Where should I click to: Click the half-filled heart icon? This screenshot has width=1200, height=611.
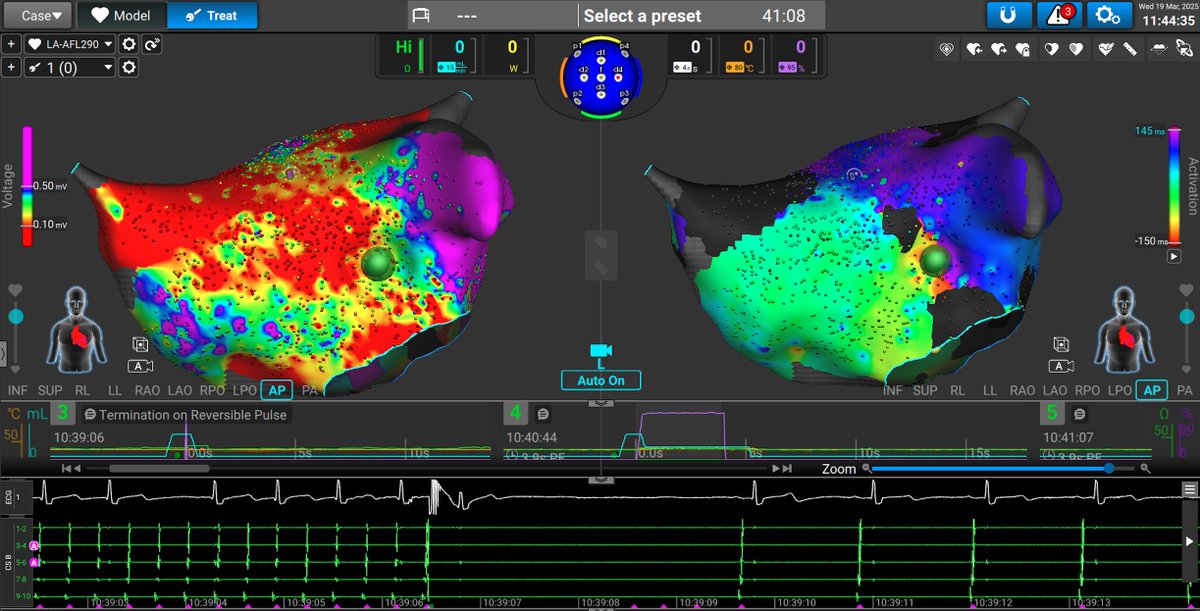1052,48
